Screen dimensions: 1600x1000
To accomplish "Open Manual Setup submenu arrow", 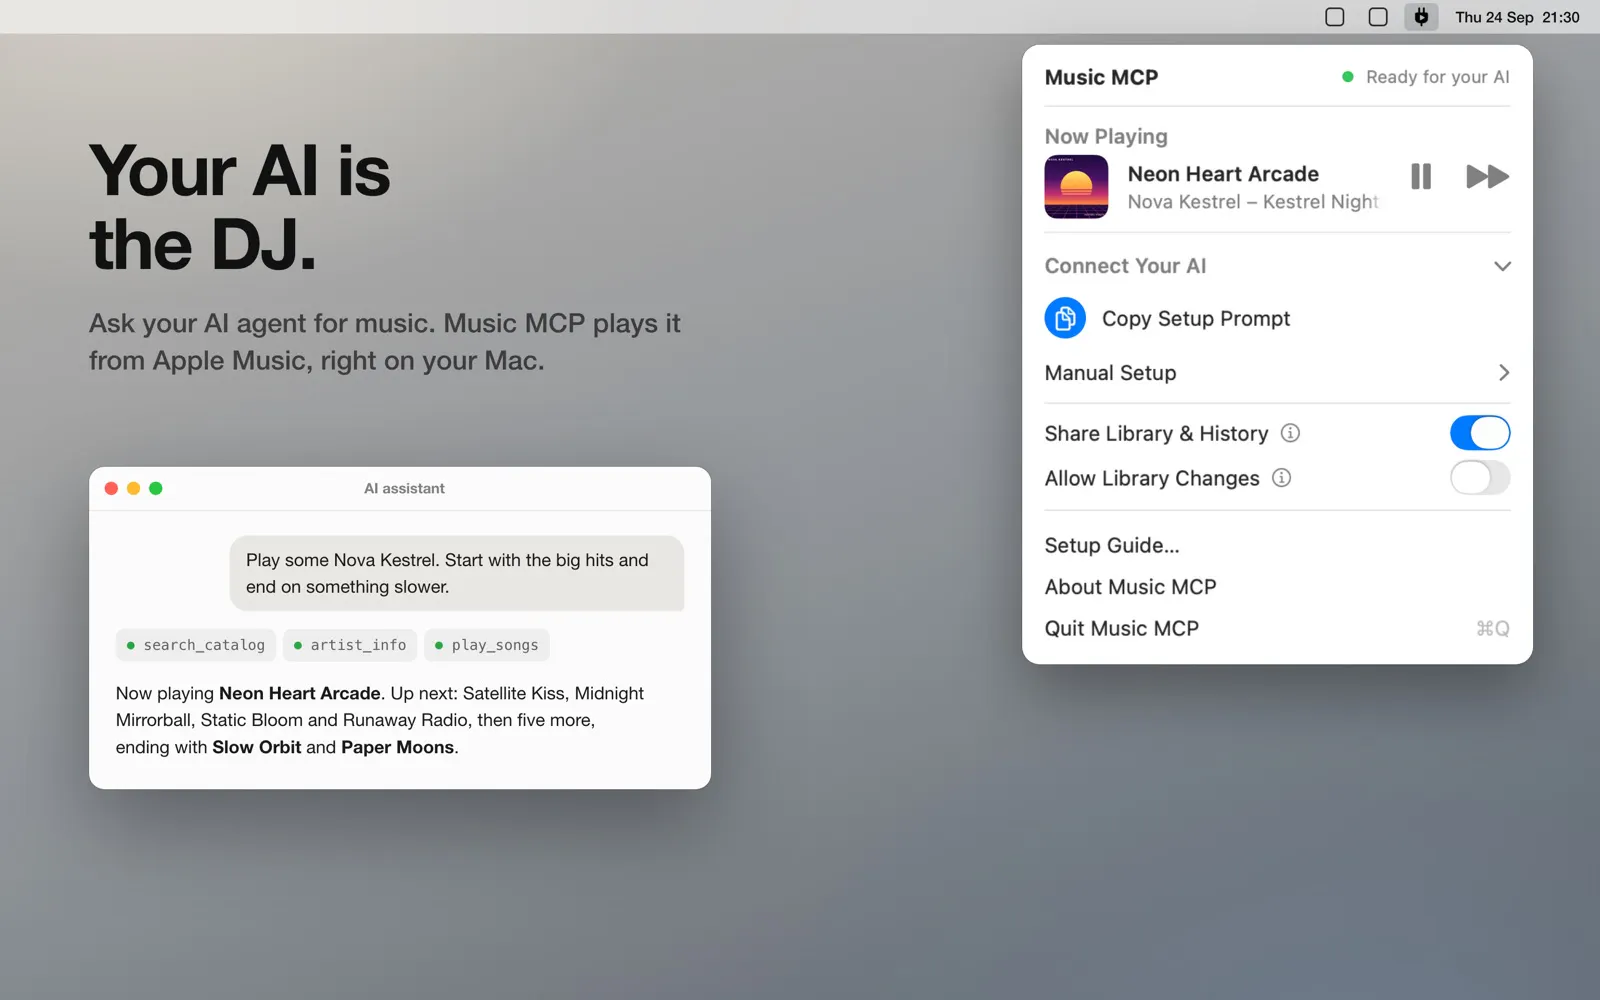I will coord(1503,373).
